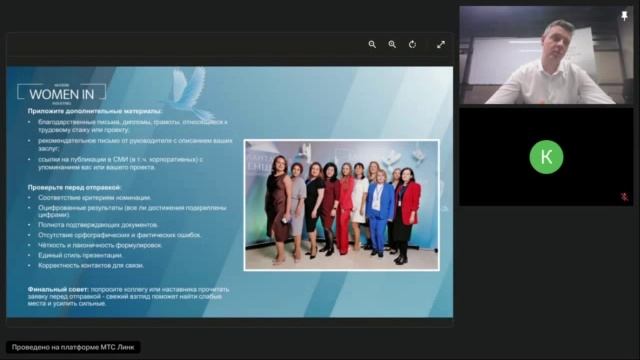640x360 pixels.
Task: Click bullet 'Корректность контактов для связи'
Action: (x=91, y=265)
